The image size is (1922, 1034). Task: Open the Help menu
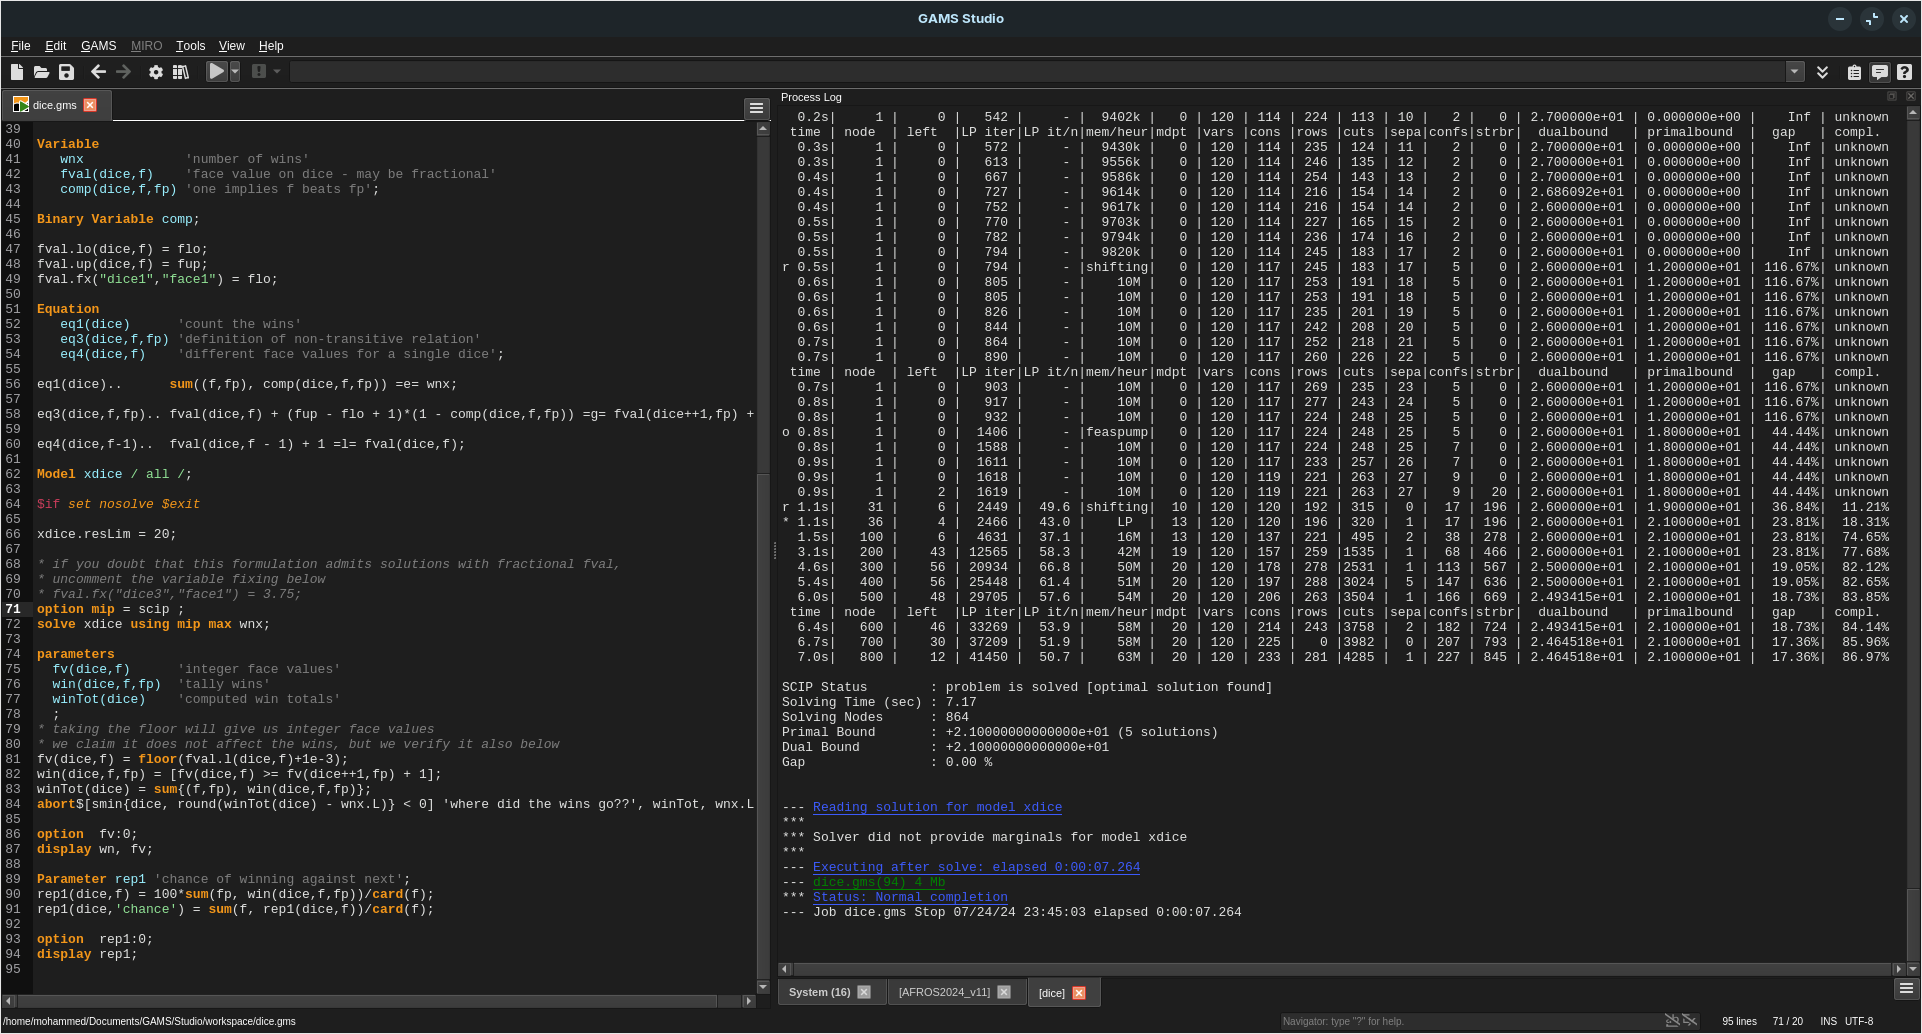[271, 46]
